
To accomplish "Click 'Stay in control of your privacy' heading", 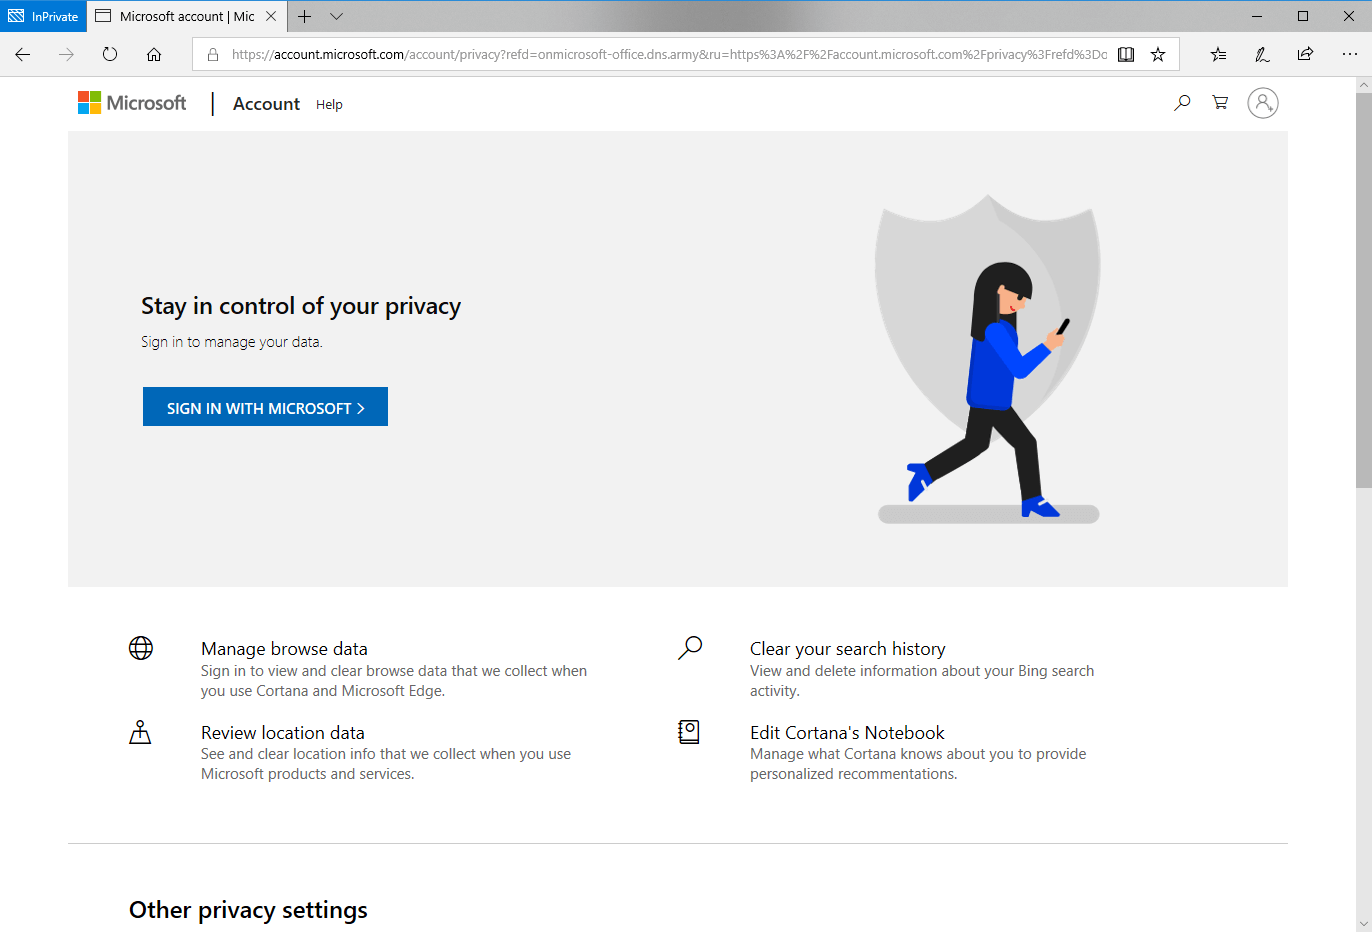I will 301,306.
